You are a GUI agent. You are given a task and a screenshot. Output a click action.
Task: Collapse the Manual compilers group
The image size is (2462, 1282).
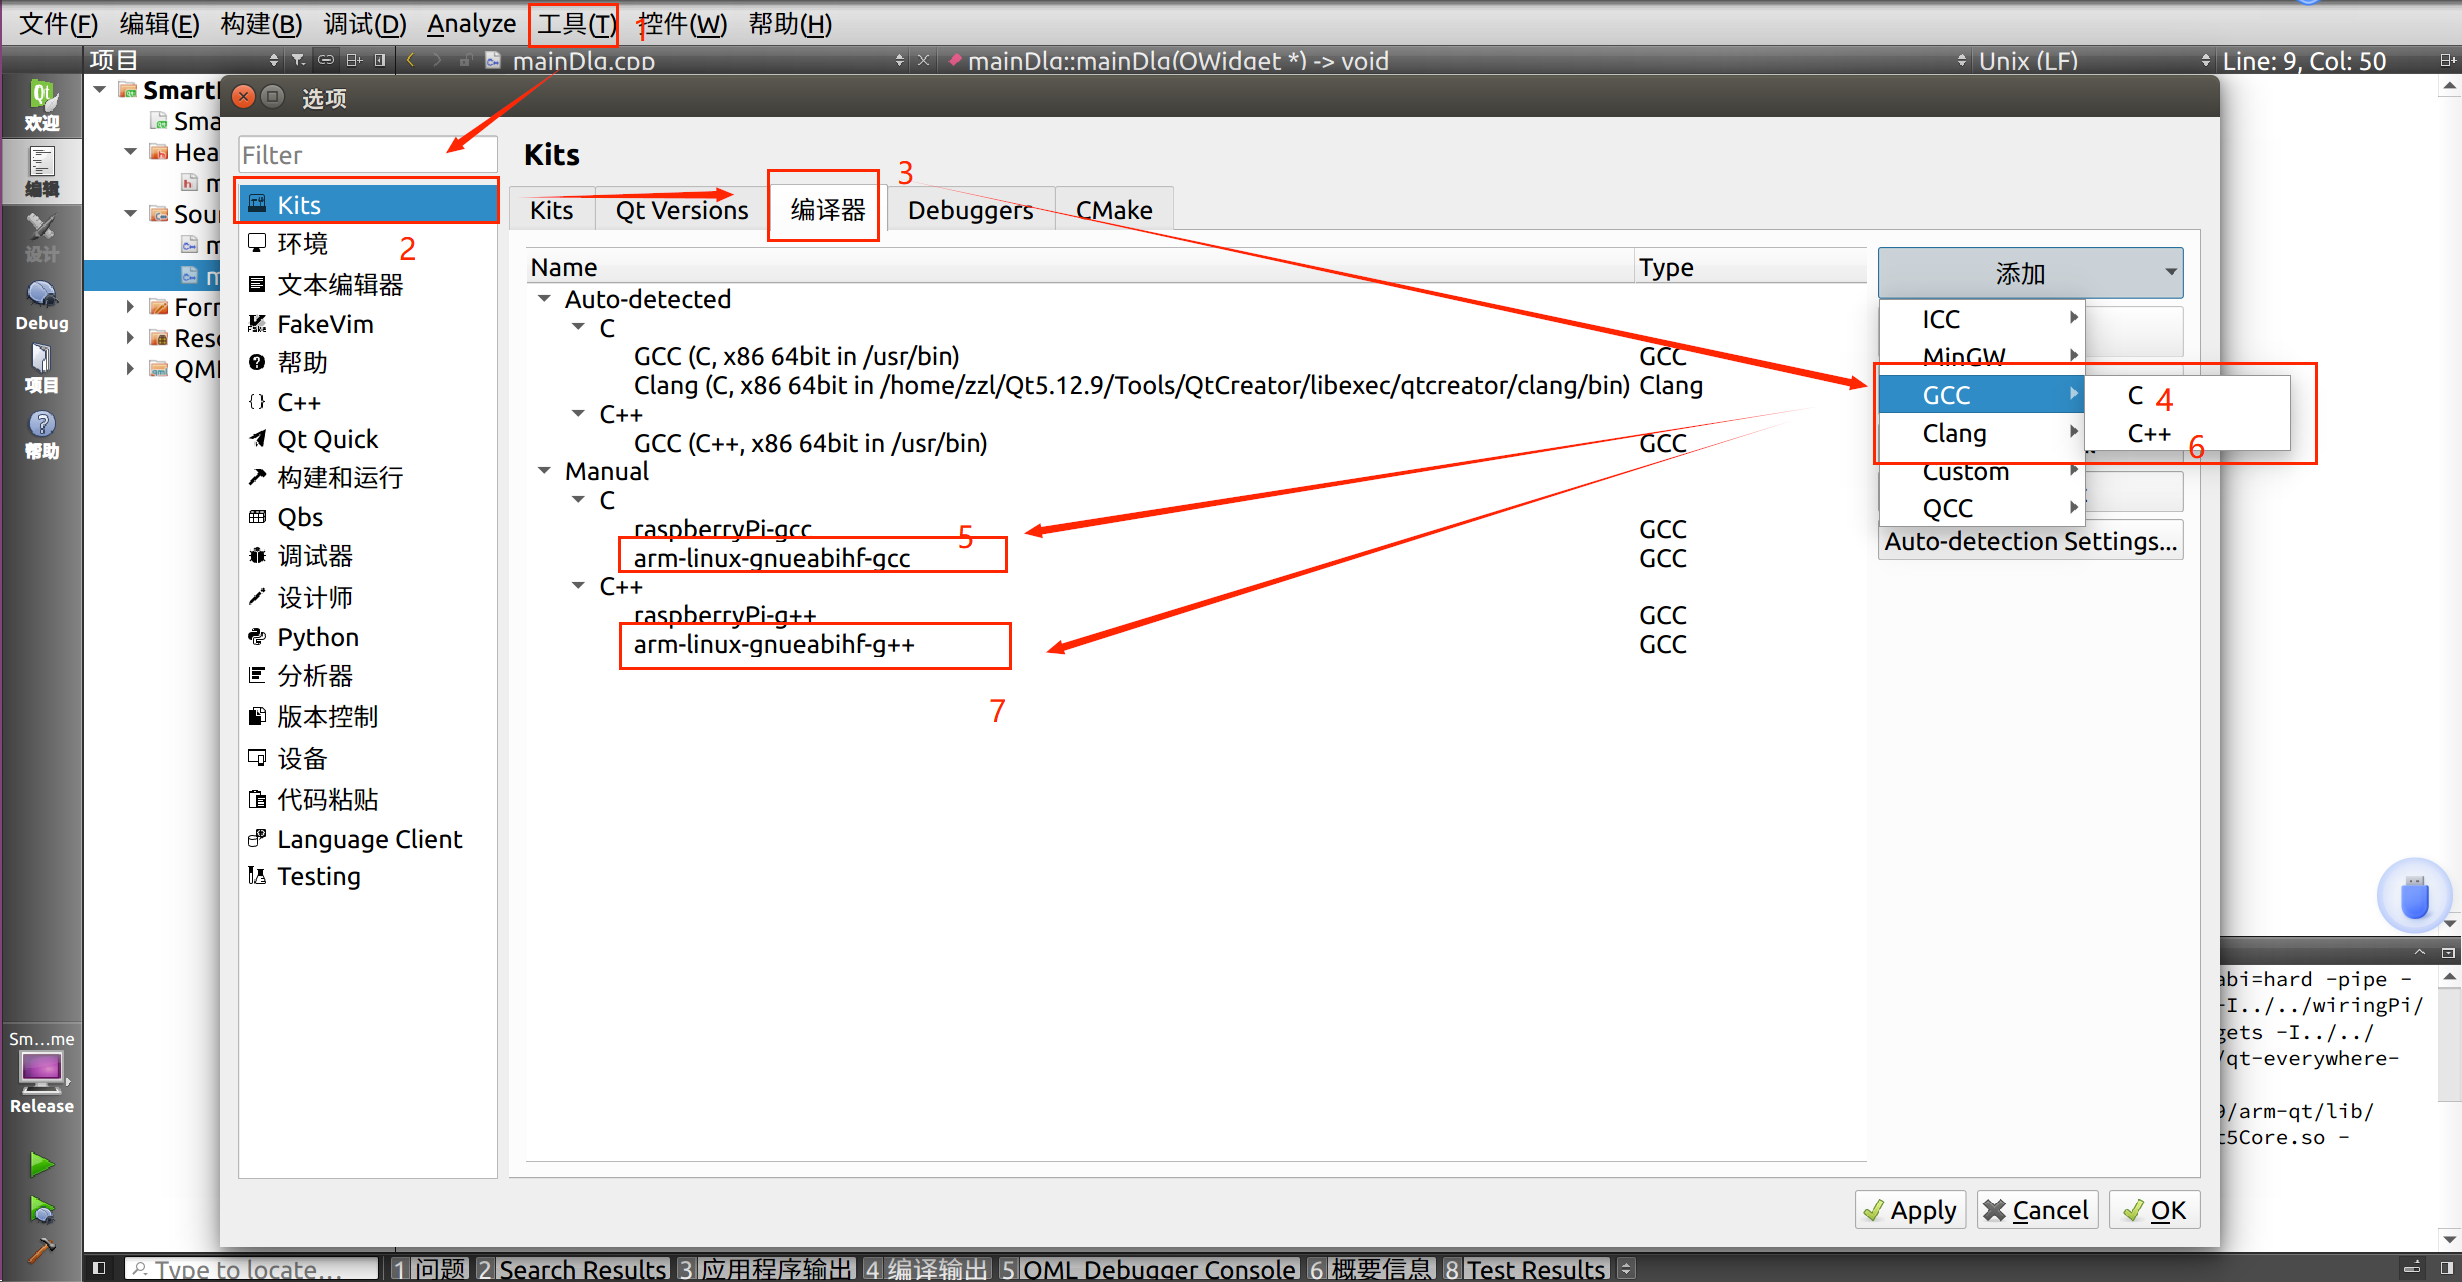click(x=545, y=471)
